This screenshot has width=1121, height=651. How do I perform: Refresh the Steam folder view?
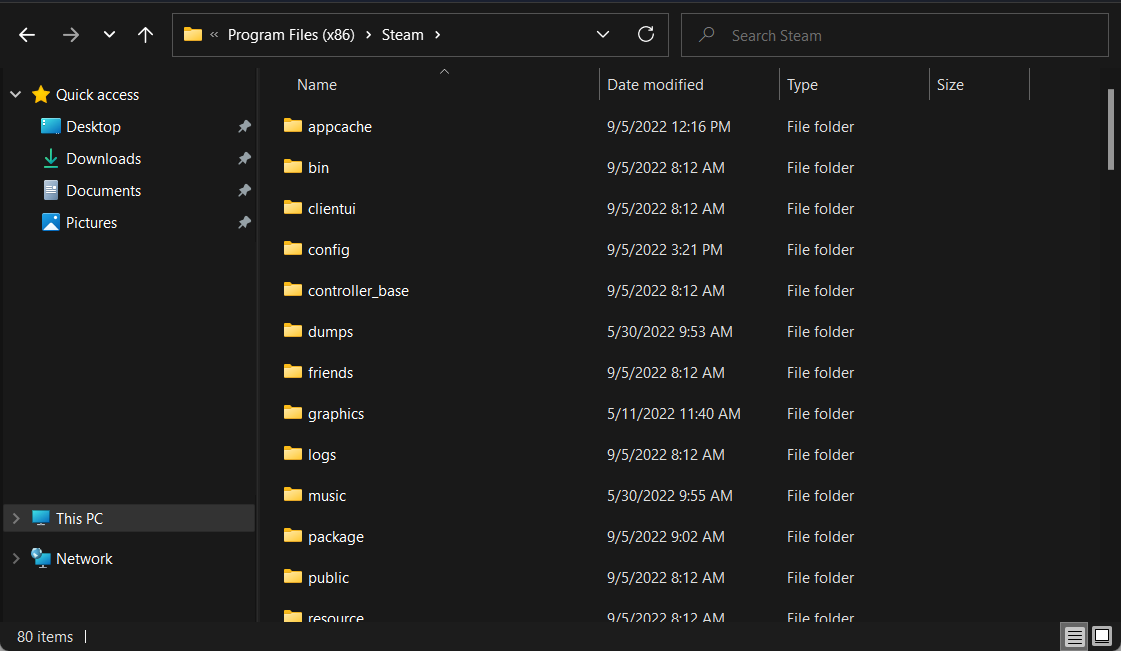click(x=646, y=34)
